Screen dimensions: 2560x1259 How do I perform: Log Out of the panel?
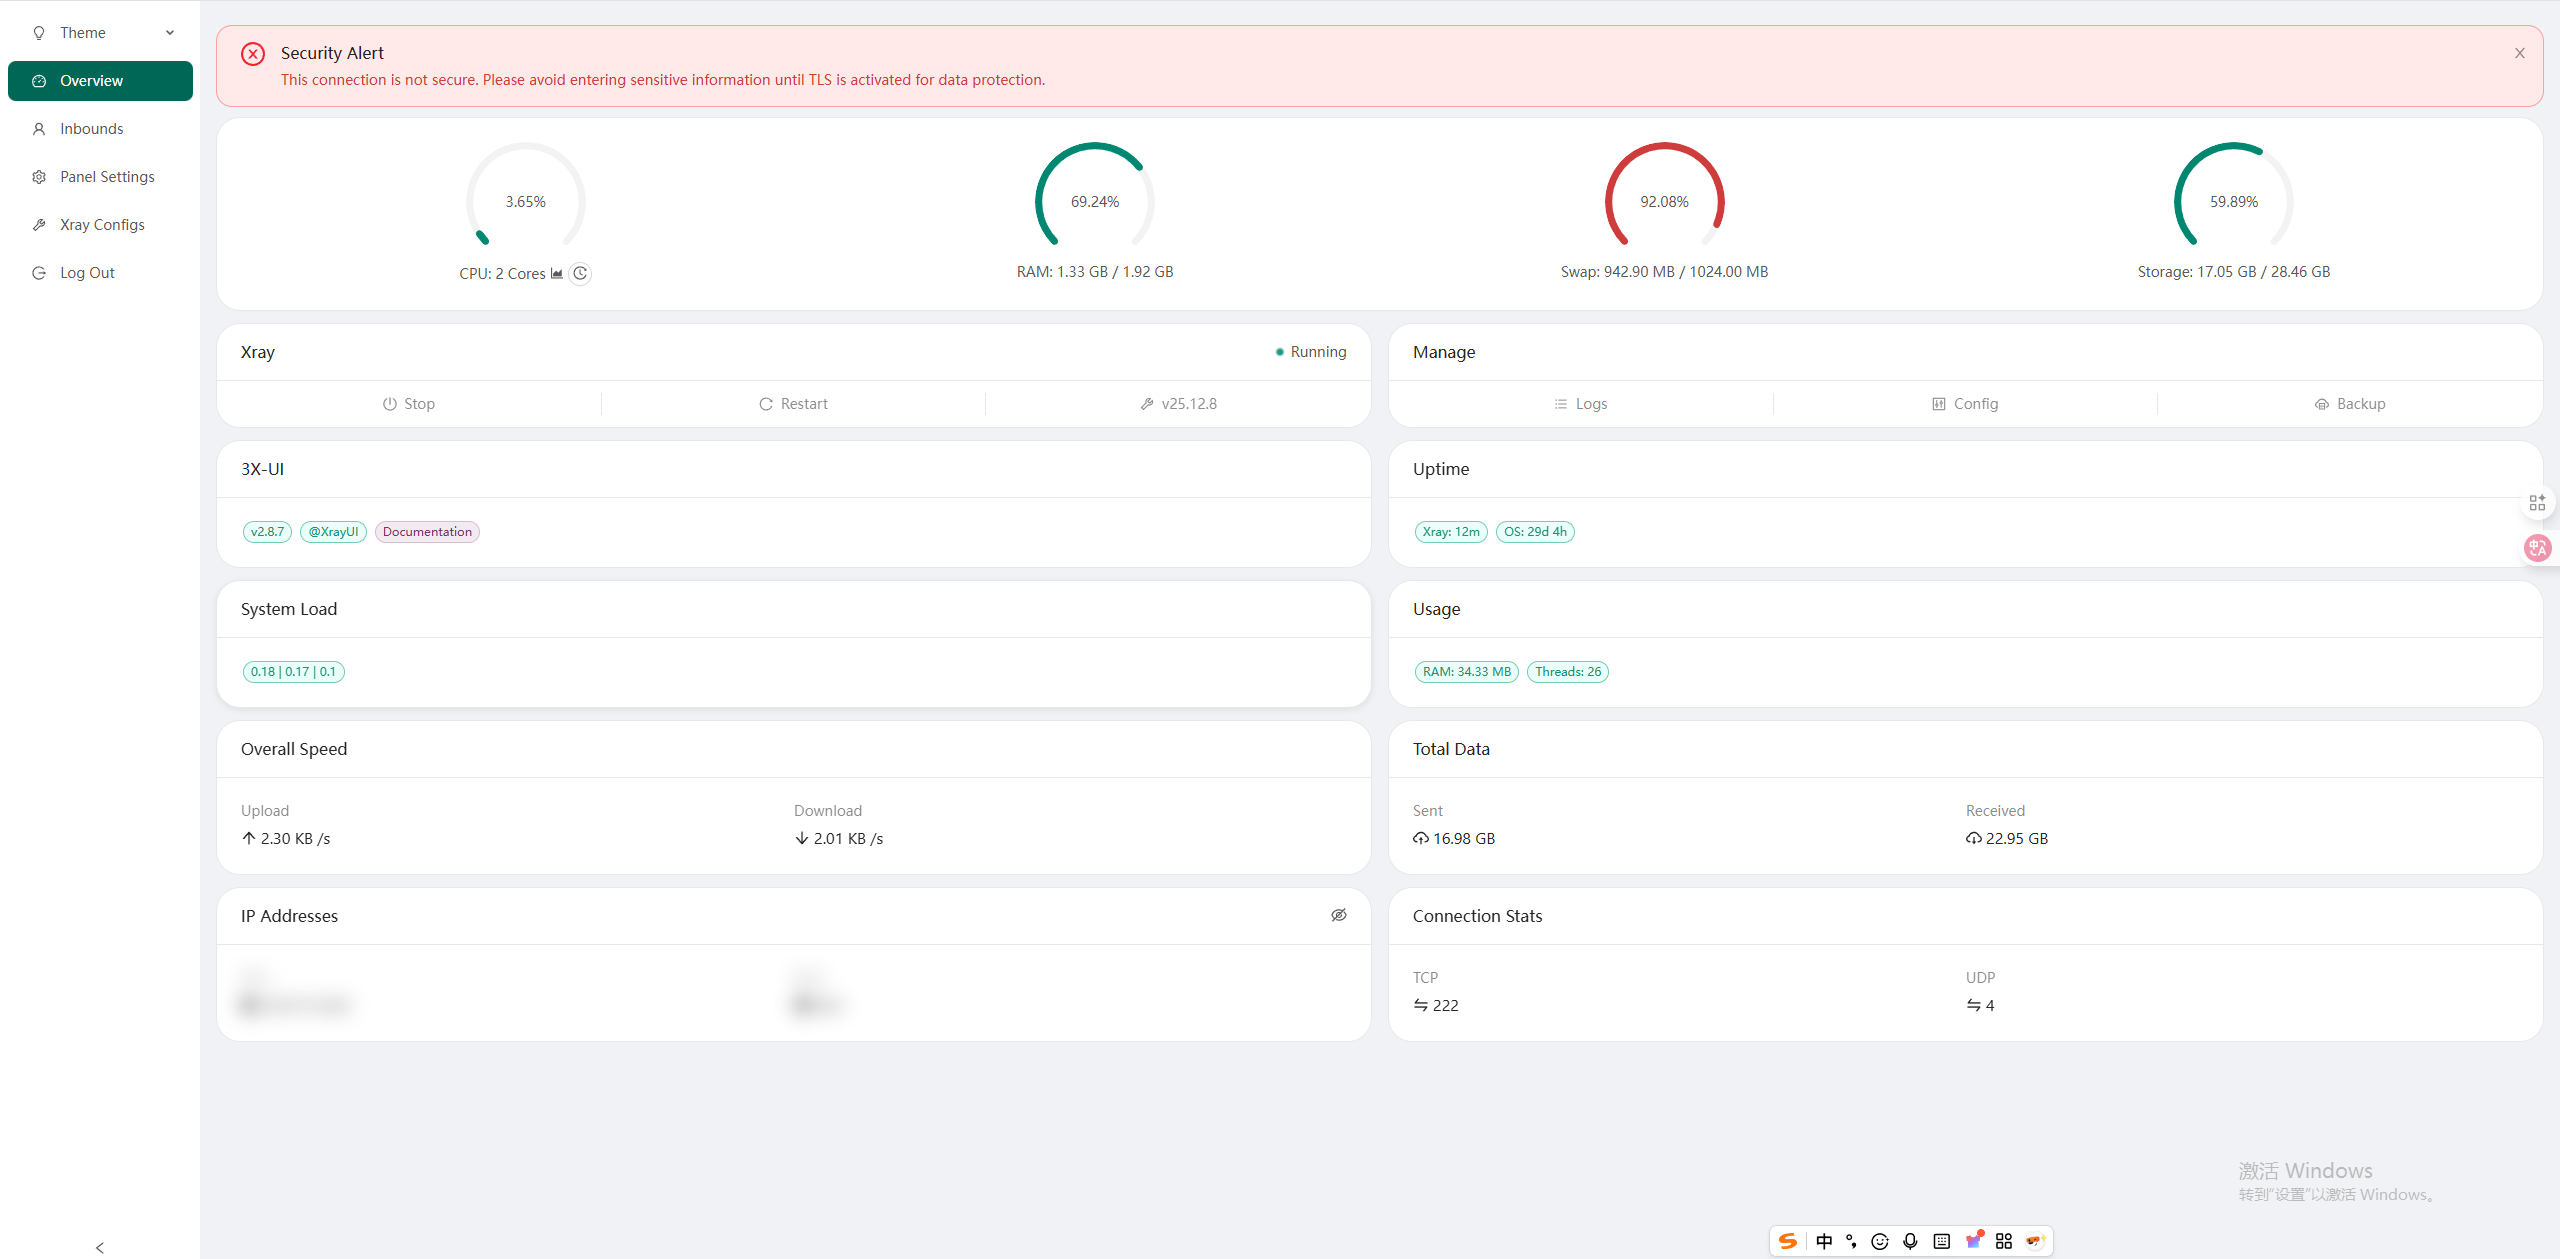pyautogui.click(x=86, y=273)
